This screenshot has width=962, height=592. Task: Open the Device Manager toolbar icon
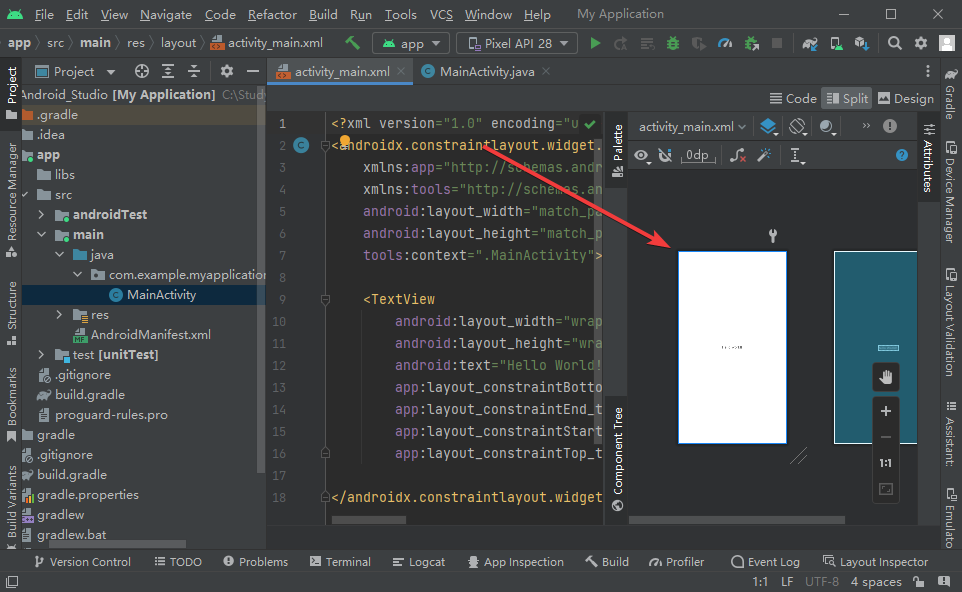pos(836,44)
